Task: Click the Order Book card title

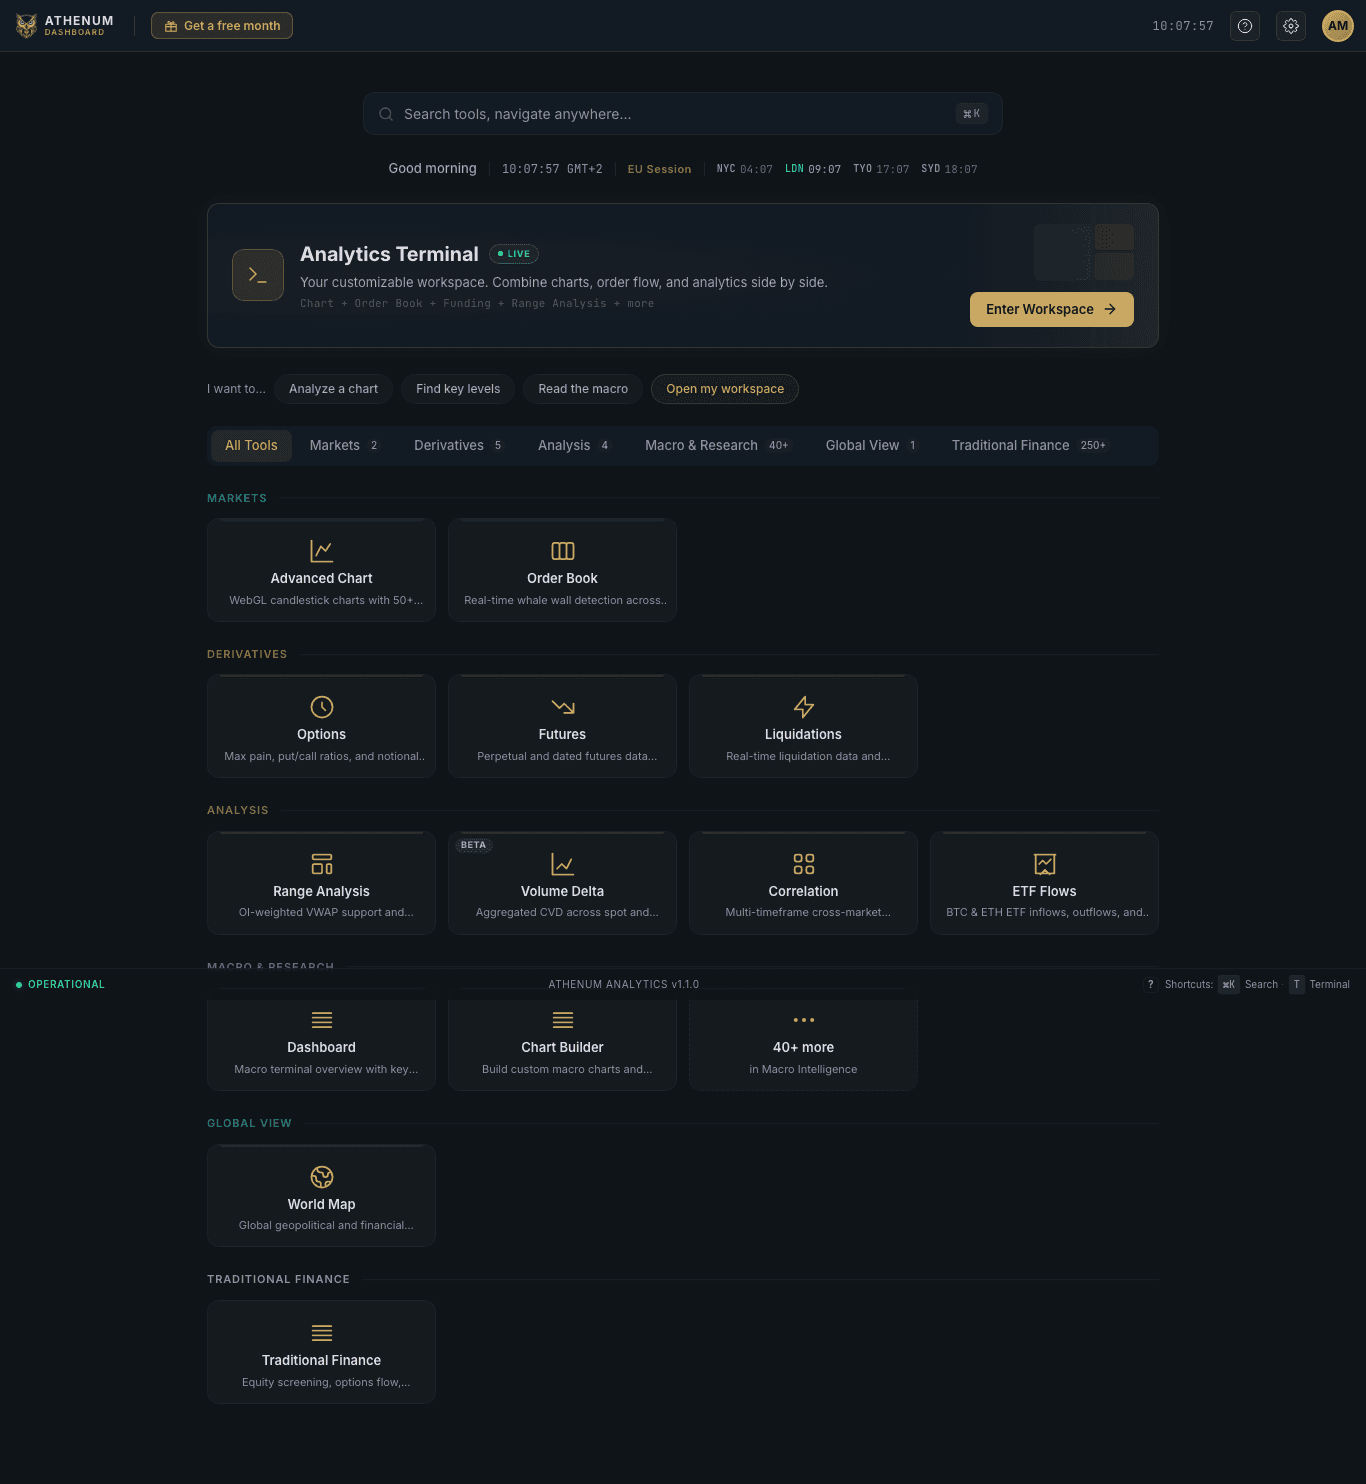Action: click(562, 578)
